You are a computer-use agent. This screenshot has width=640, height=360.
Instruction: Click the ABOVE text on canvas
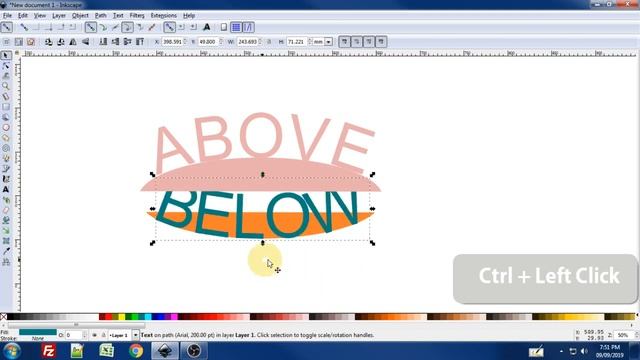click(x=265, y=141)
